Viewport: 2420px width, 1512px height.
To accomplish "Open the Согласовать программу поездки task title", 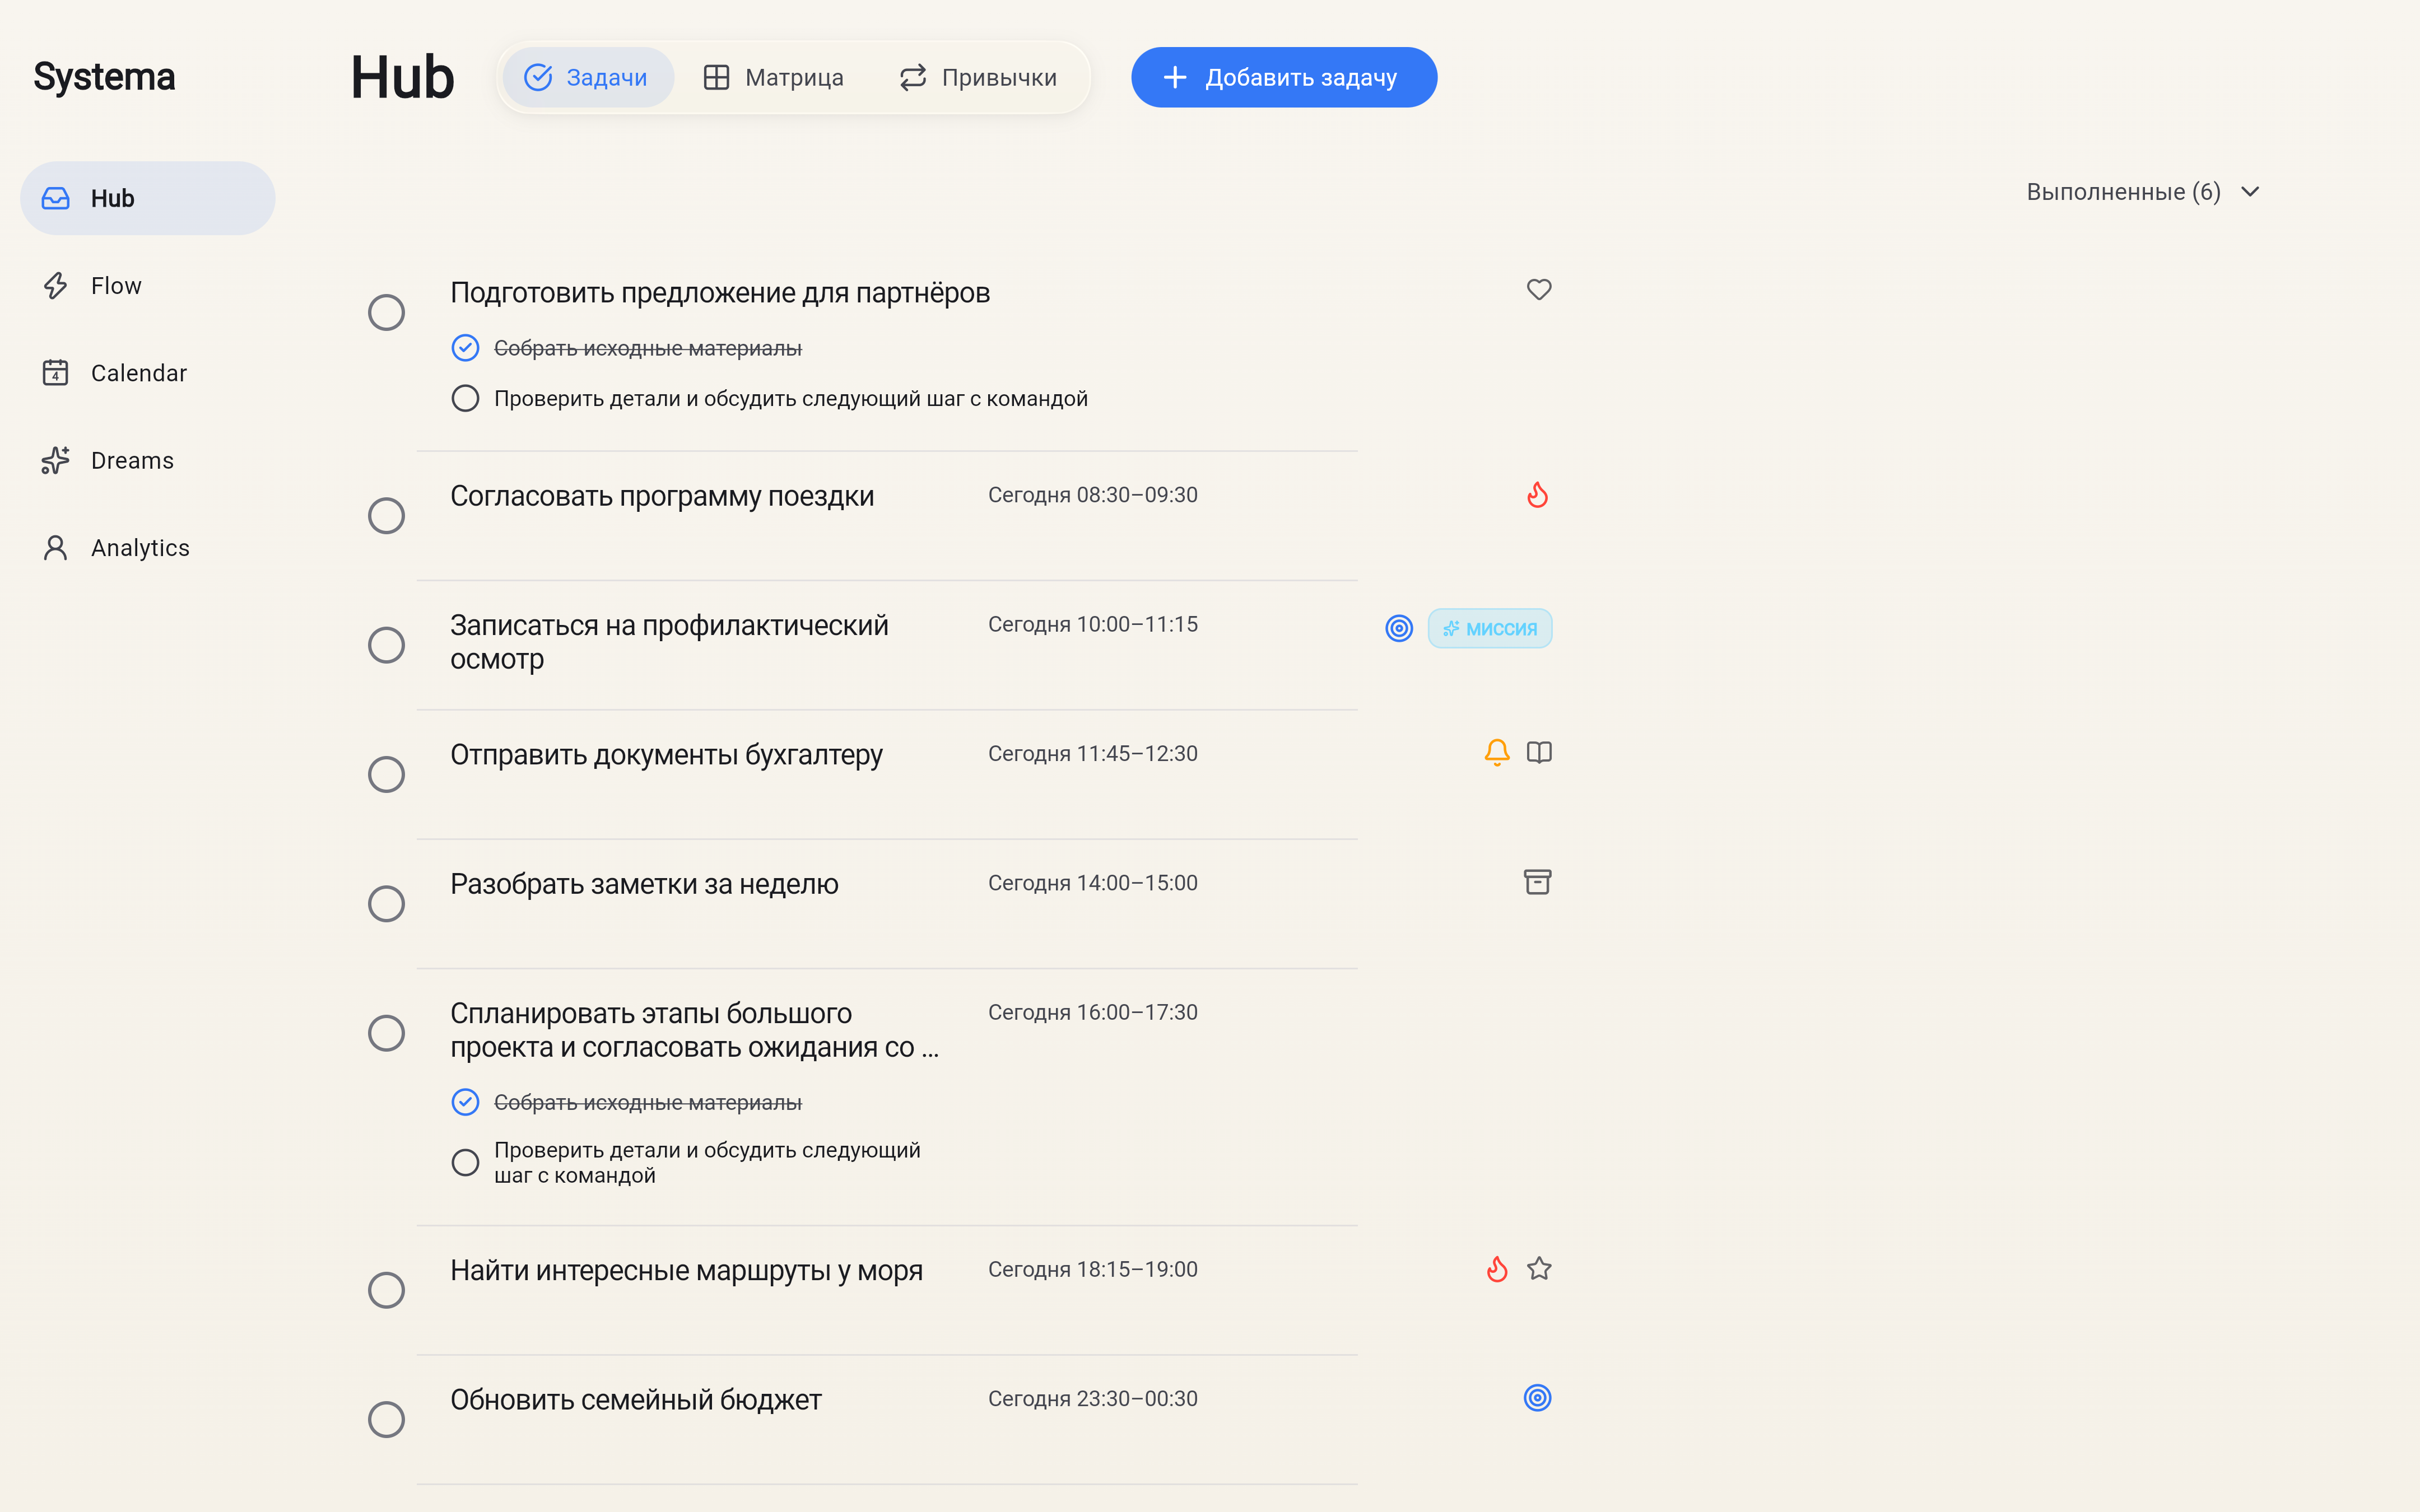I will click(x=662, y=496).
